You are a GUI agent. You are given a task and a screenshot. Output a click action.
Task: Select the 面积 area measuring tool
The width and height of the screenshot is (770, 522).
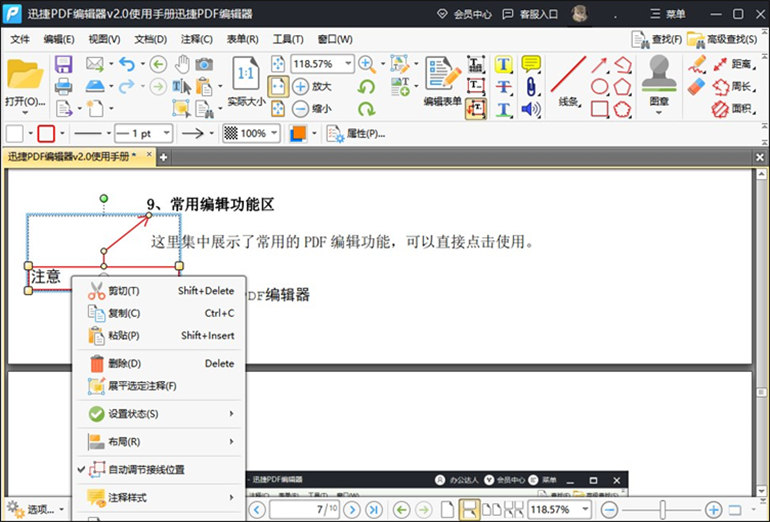tap(734, 109)
